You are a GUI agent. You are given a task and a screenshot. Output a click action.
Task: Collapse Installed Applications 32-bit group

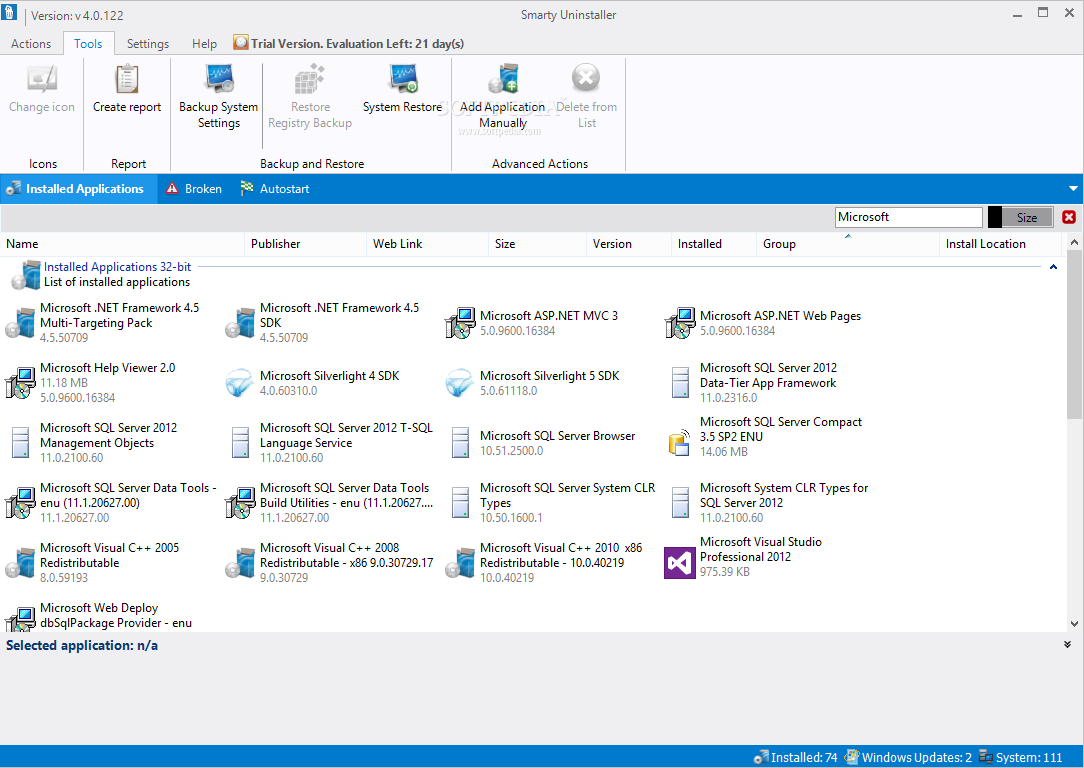(1054, 267)
